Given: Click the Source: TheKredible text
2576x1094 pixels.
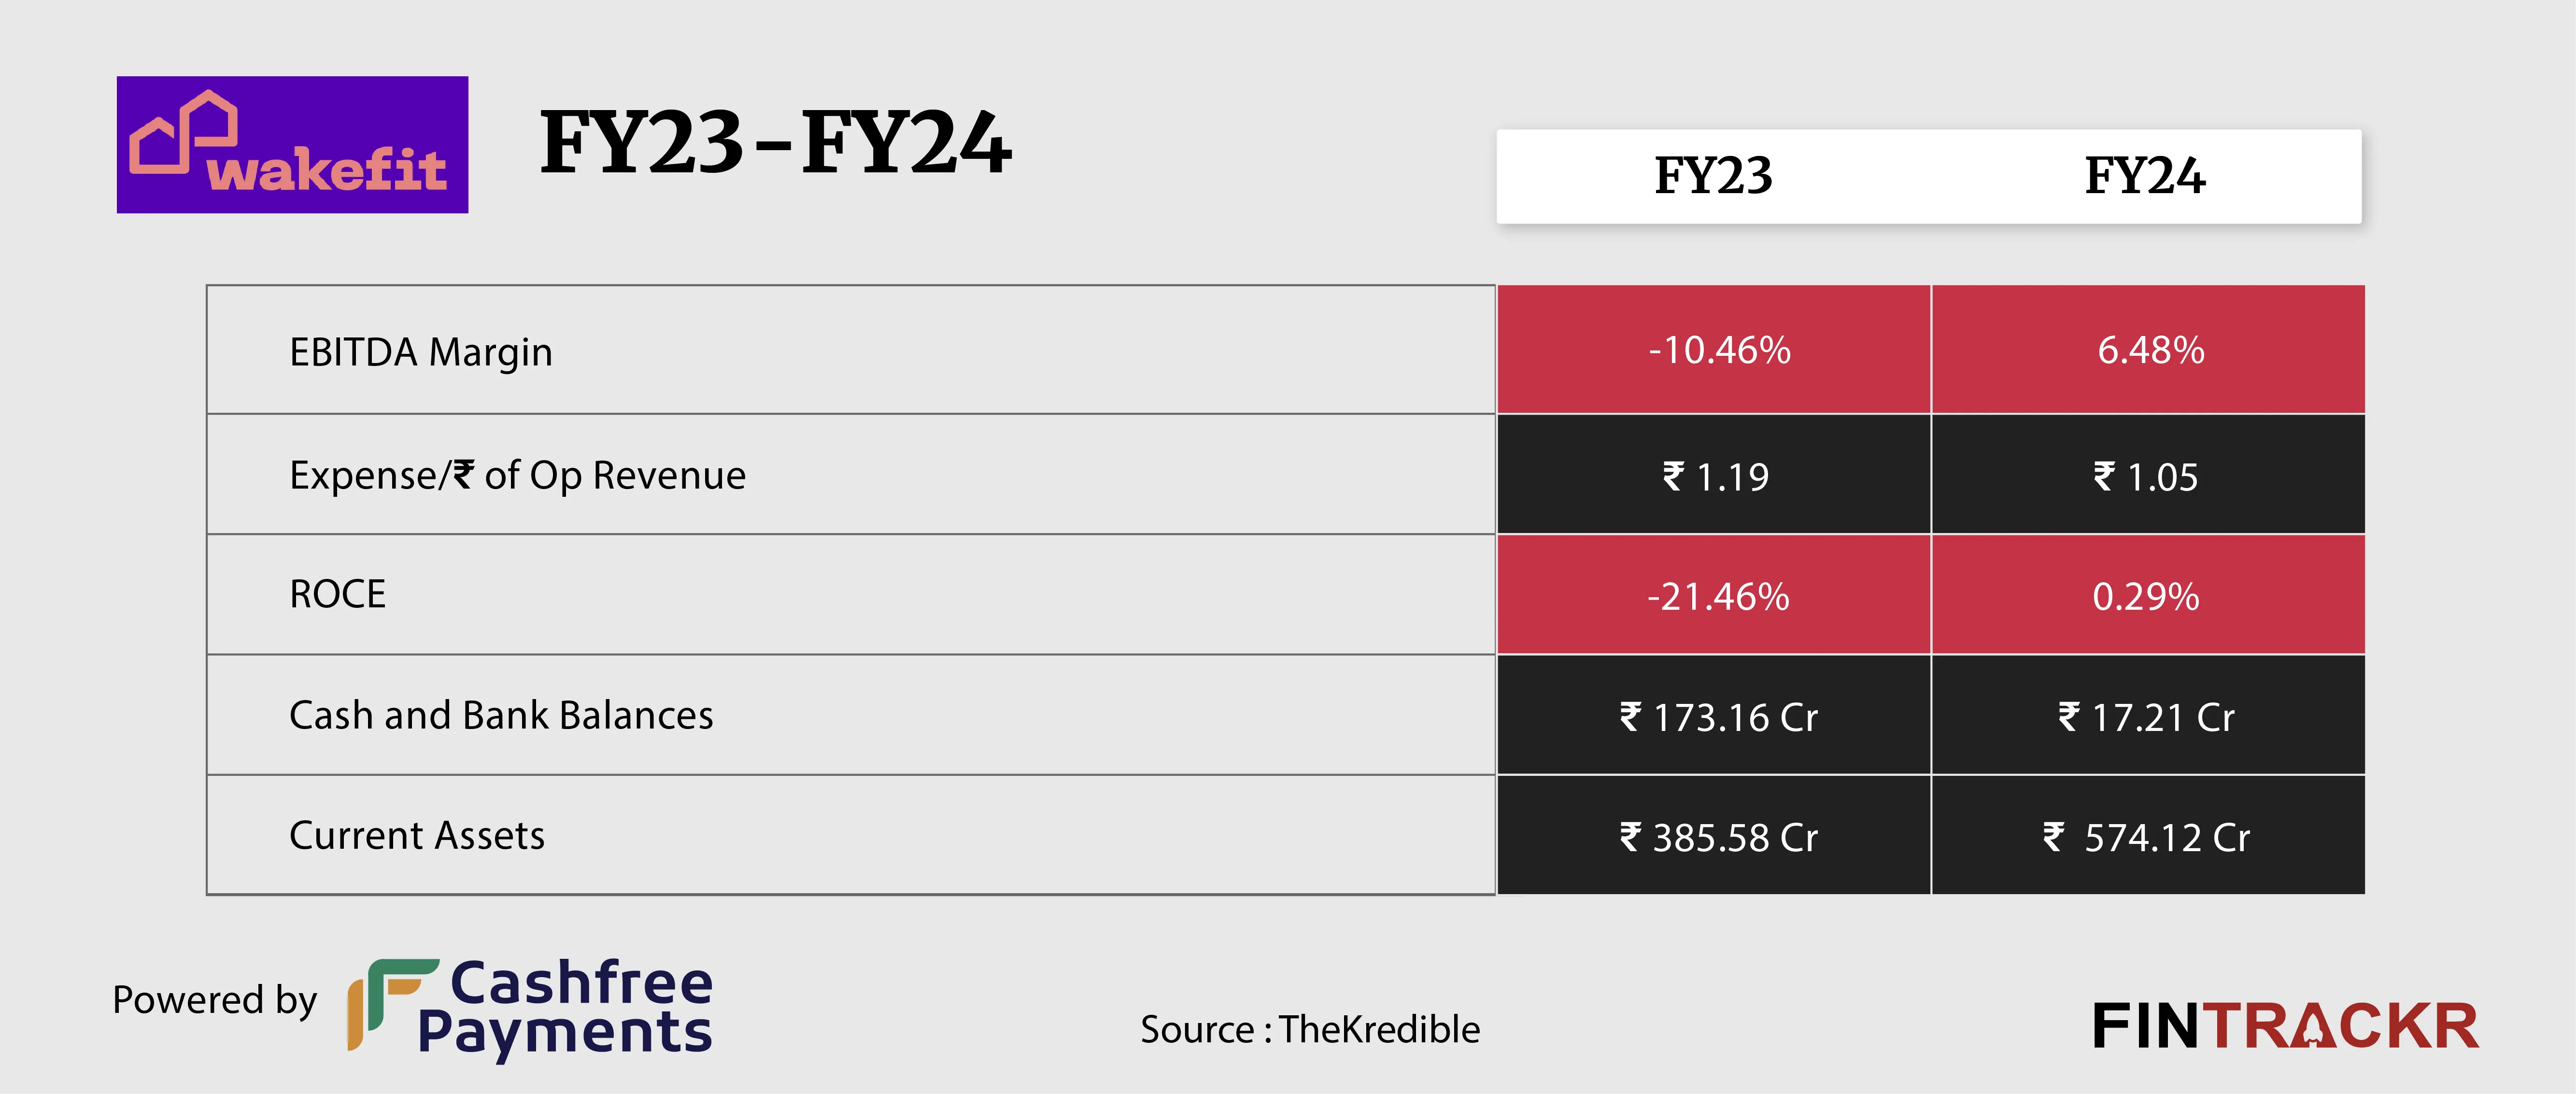Looking at the screenshot, I should (1310, 1029).
